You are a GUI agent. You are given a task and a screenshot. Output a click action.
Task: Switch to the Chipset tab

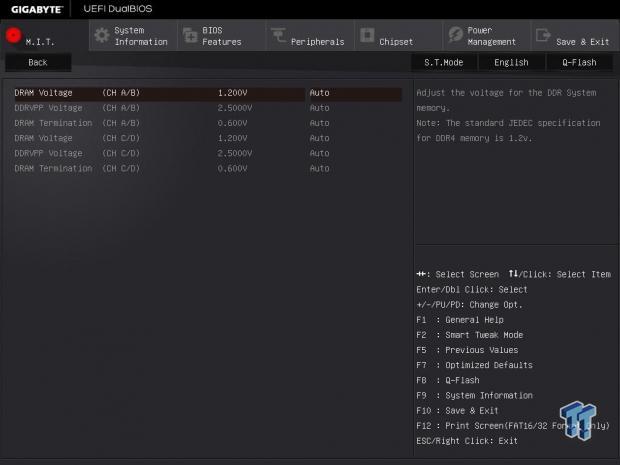point(396,42)
